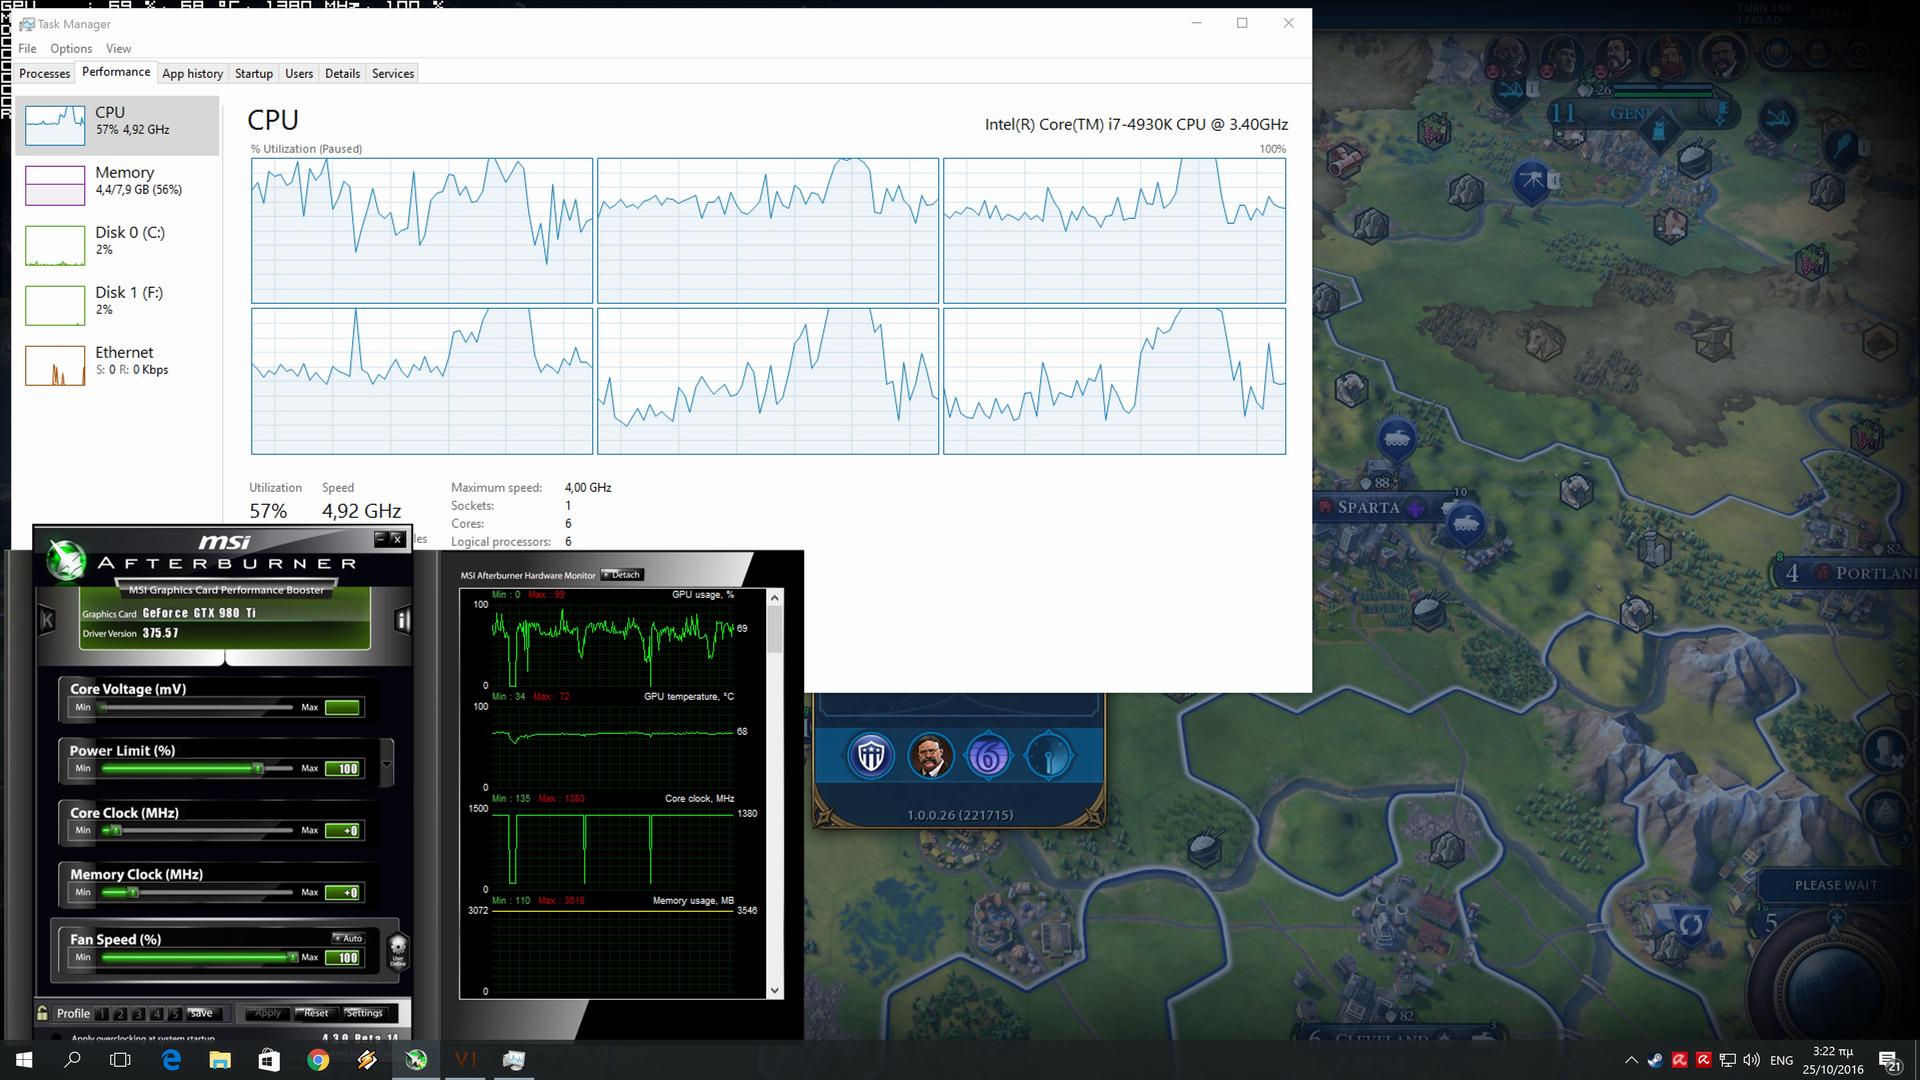The width and height of the screenshot is (1920, 1080).
Task: Open Windows action center notifications icon
Action: pos(1889,1060)
